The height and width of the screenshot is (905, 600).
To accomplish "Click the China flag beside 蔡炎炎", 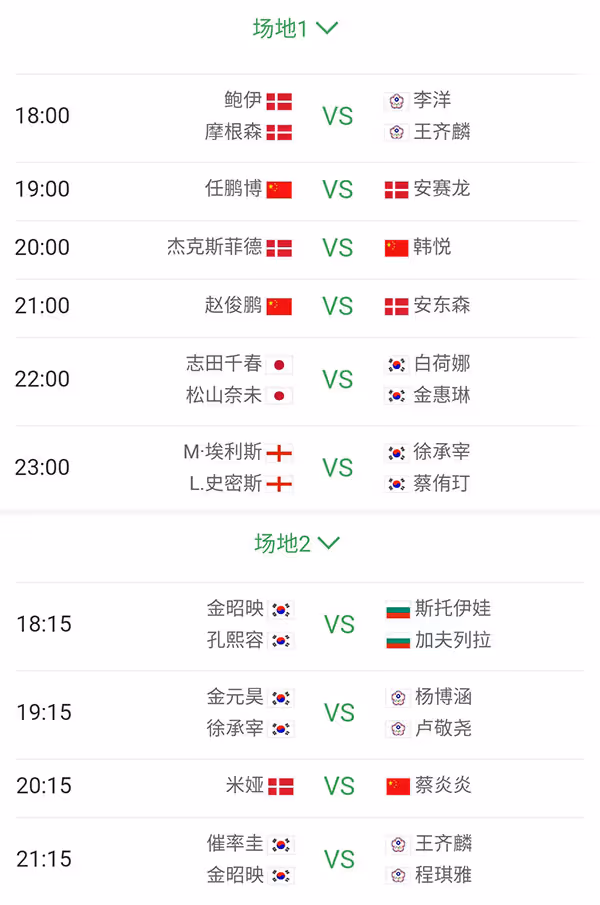I will [x=398, y=786].
